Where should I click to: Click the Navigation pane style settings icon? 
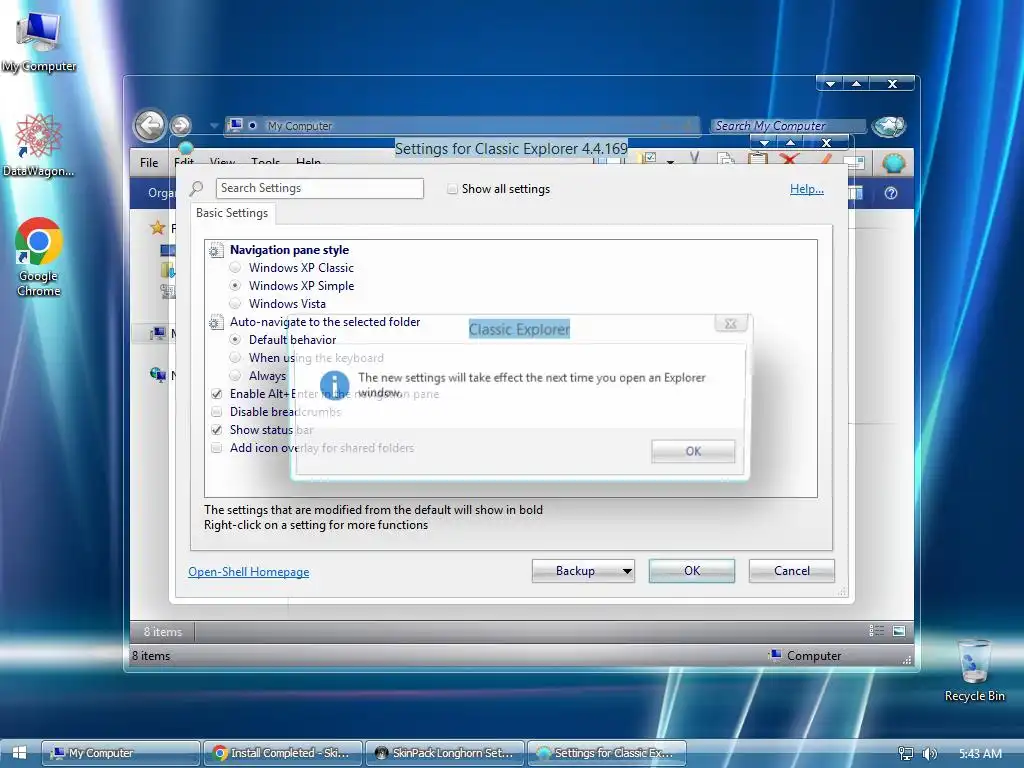[216, 249]
